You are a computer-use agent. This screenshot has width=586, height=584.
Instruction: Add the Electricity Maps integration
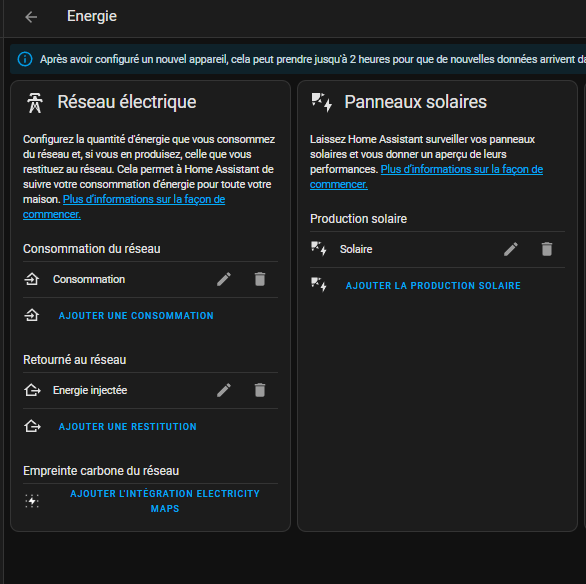click(165, 501)
